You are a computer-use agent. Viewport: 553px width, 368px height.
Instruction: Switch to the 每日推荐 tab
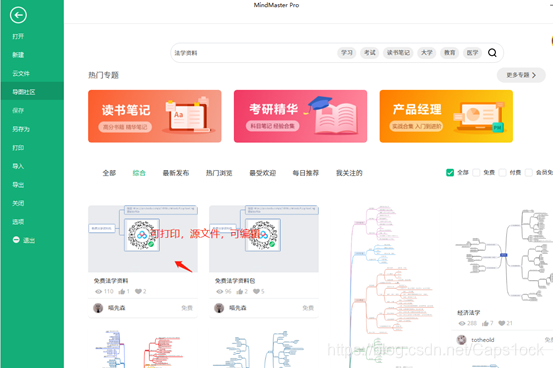point(306,173)
